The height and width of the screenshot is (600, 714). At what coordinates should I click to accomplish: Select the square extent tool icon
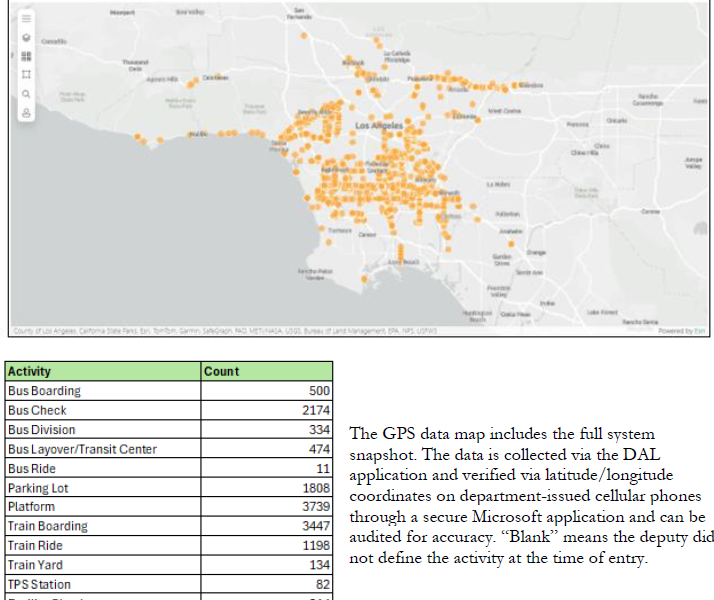[x=27, y=74]
